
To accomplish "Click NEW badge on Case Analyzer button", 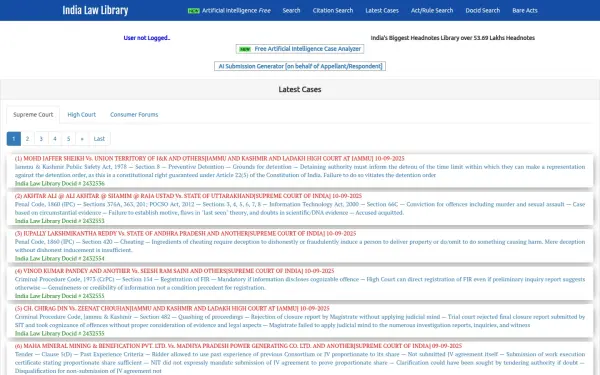I will point(245,49).
